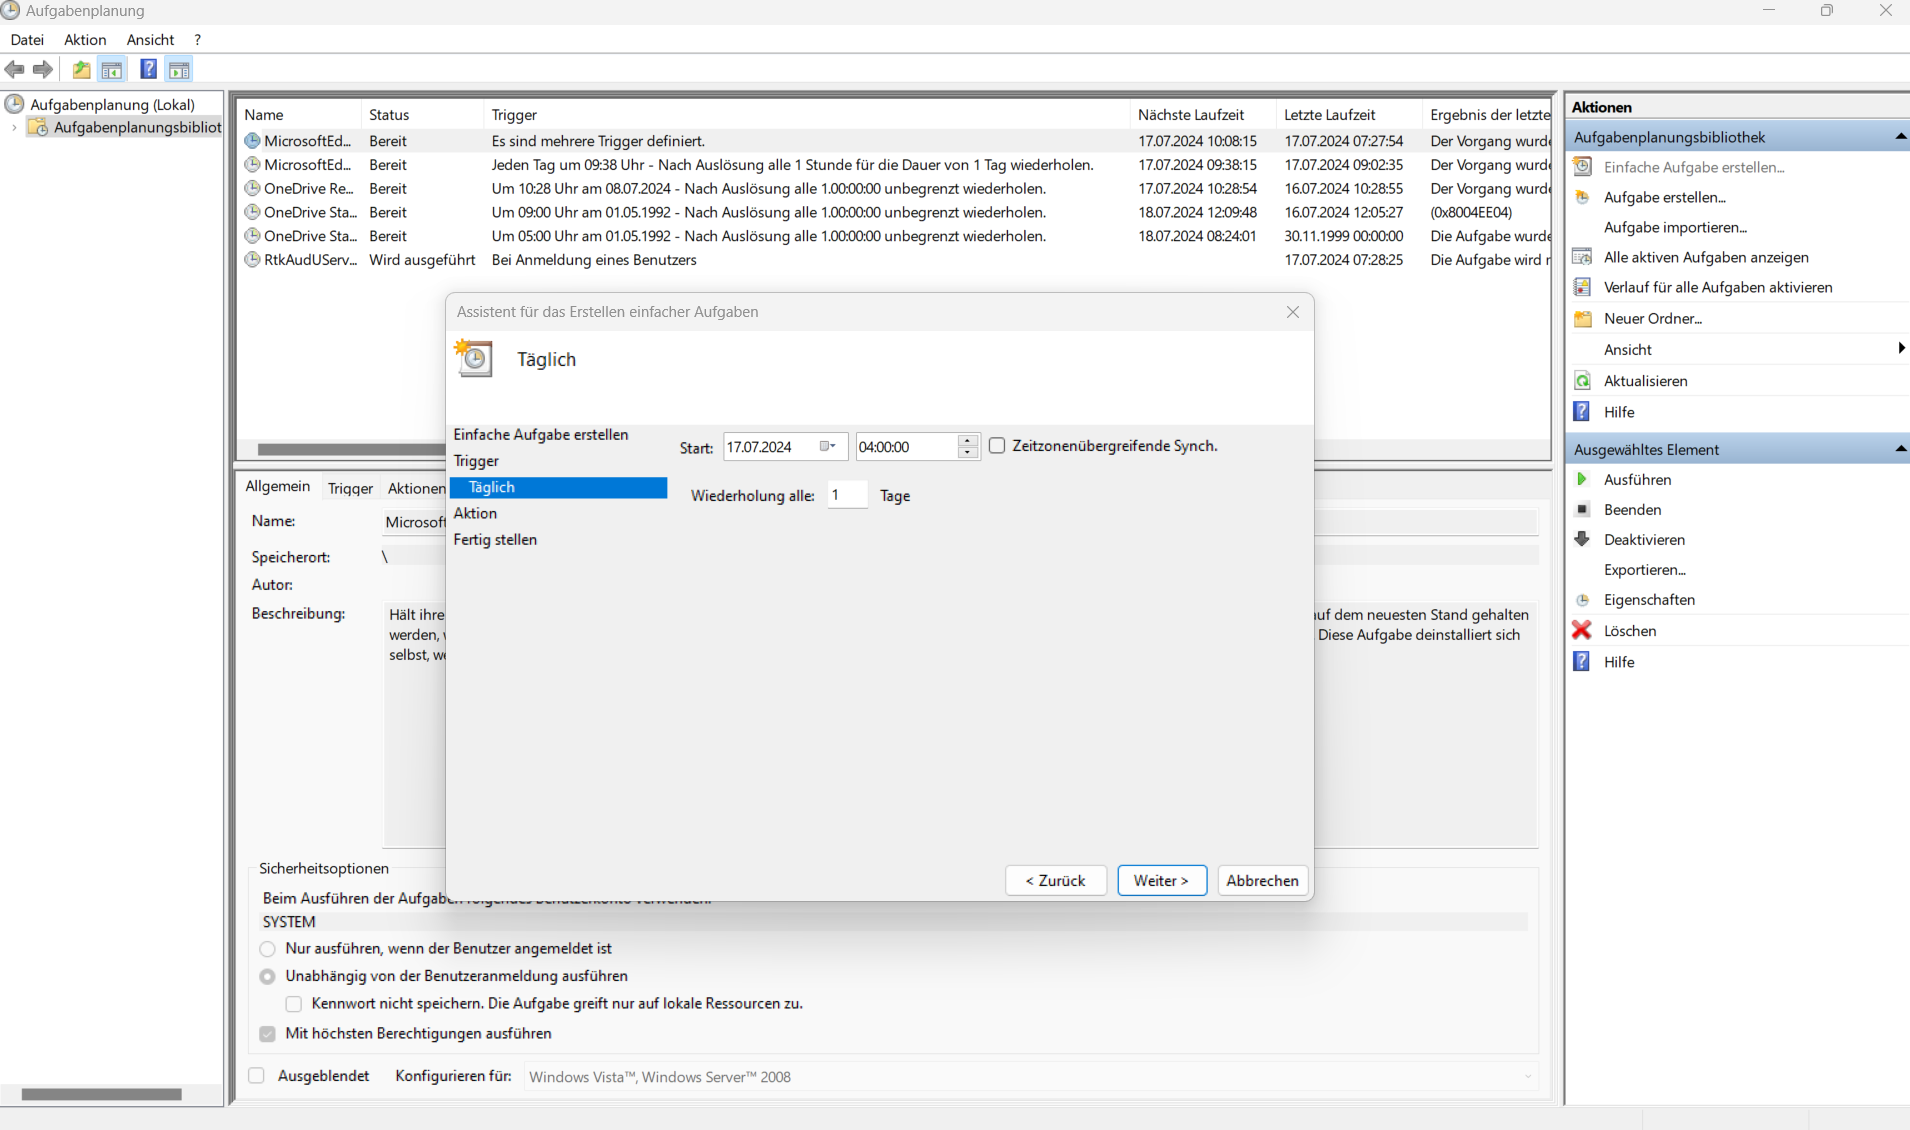Screen dimensions: 1910x1130
Task: Click the green Ausführen play icon
Action: coord(1582,480)
